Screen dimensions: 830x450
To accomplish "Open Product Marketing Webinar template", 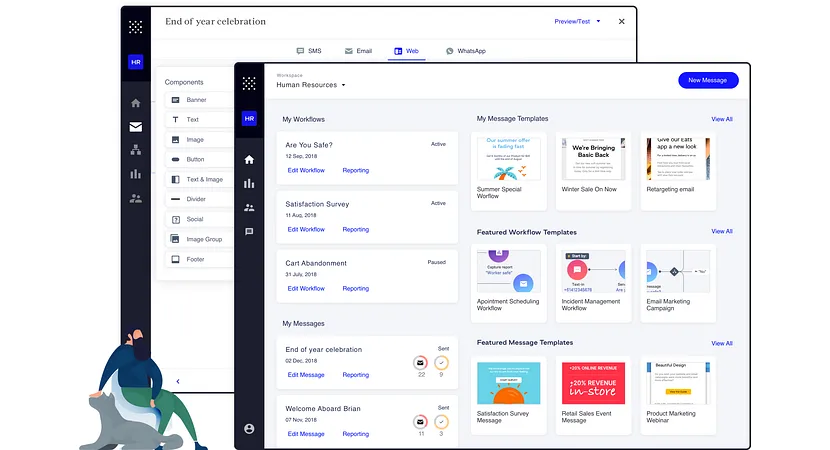I will click(x=678, y=395).
